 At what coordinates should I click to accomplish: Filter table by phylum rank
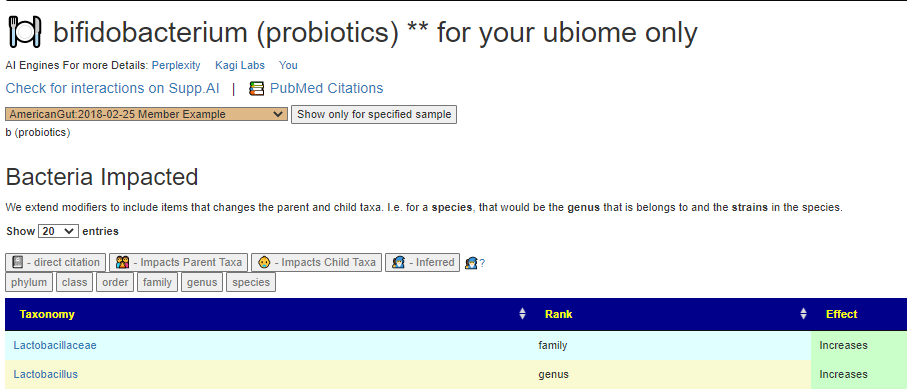pyautogui.click(x=29, y=282)
